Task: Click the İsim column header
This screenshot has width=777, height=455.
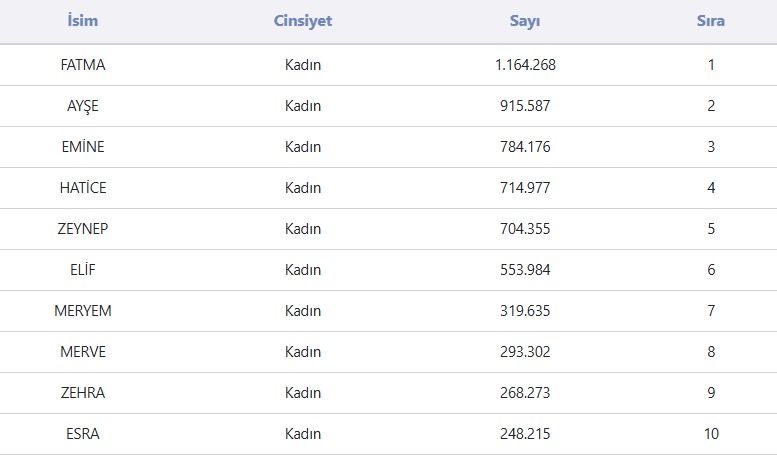Action: 82,21
